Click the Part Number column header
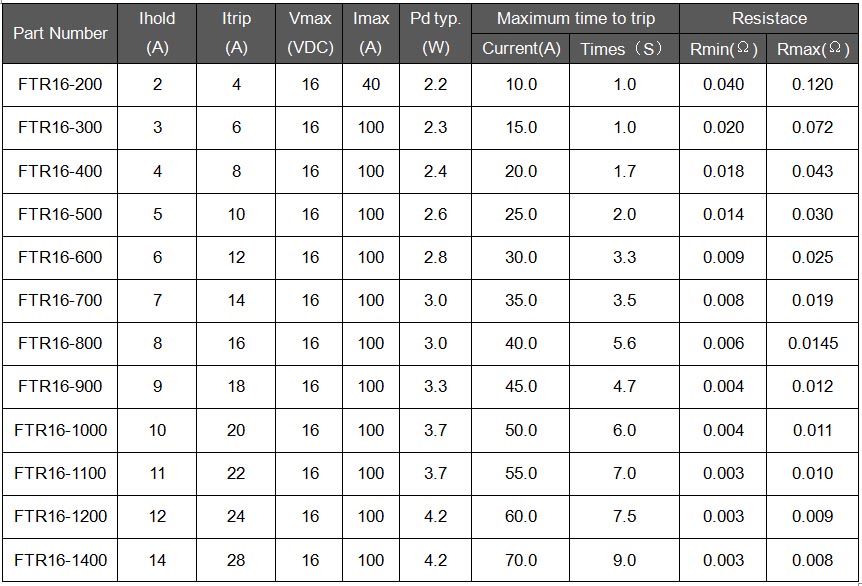This screenshot has height=586, width=862. pyautogui.click(x=60, y=33)
